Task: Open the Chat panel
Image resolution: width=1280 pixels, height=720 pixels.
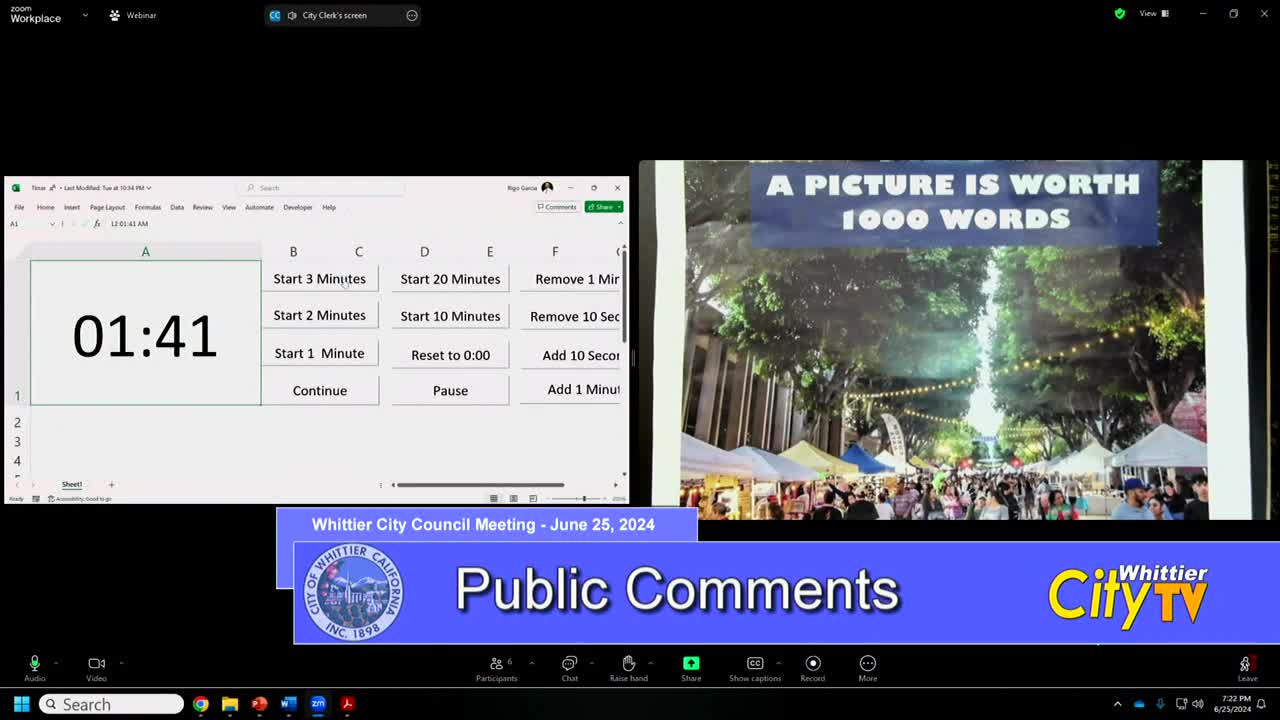Action: tap(569, 664)
